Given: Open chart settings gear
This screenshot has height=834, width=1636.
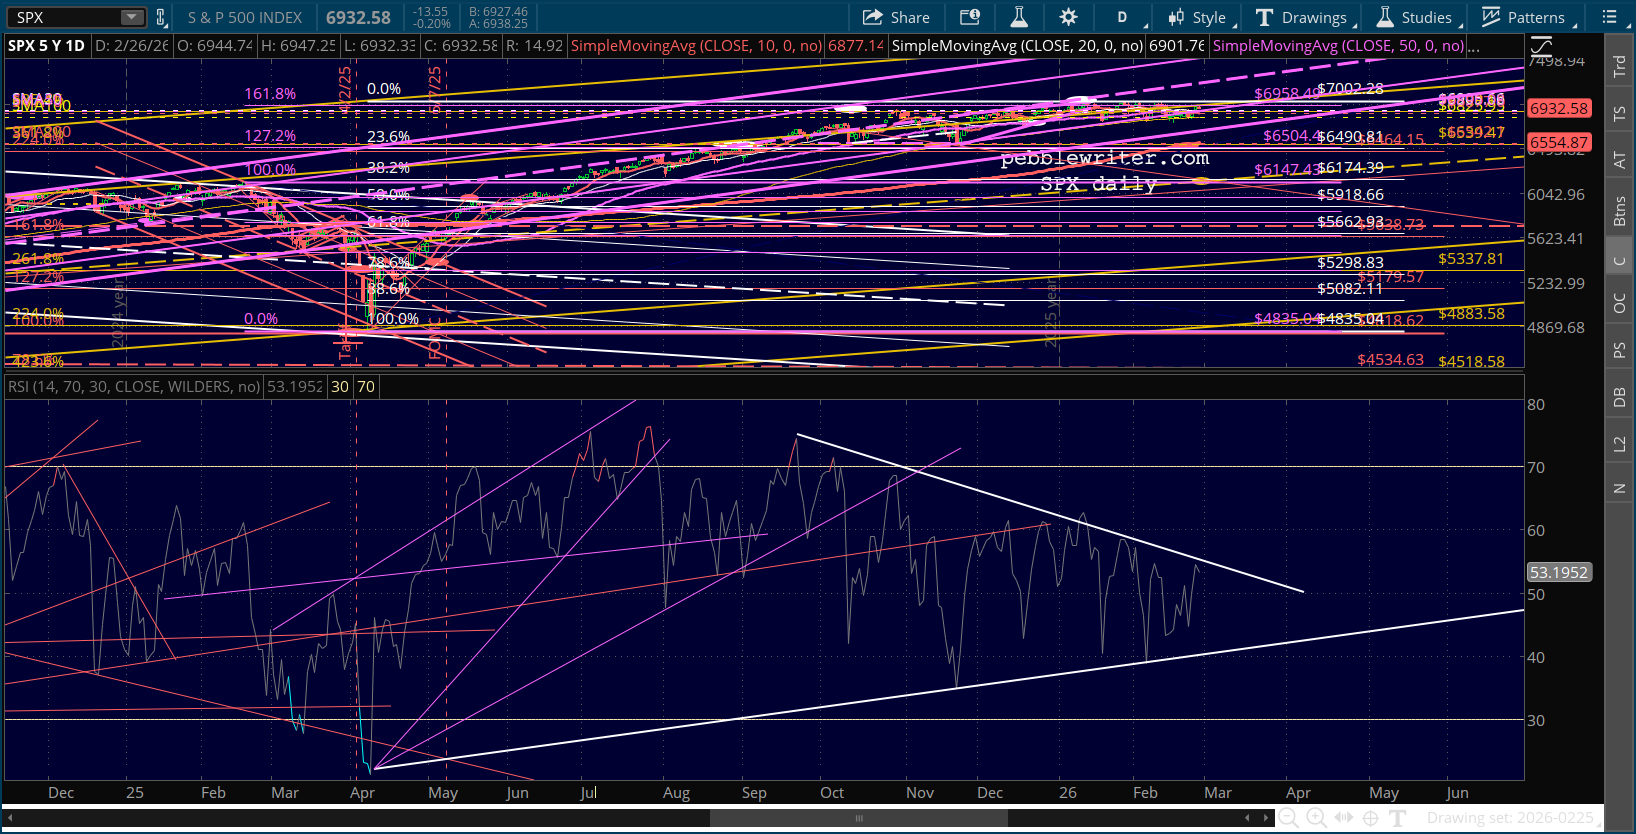Looking at the screenshot, I should point(1068,17).
